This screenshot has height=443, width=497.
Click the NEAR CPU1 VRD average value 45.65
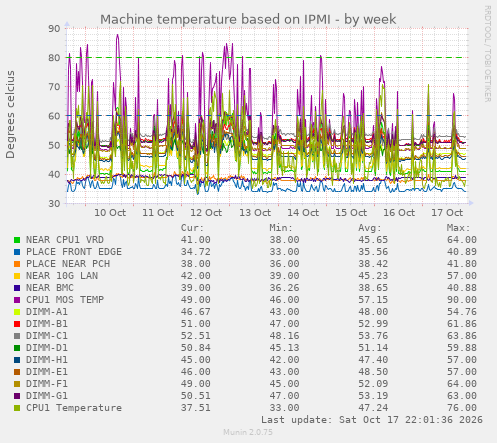click(x=373, y=240)
